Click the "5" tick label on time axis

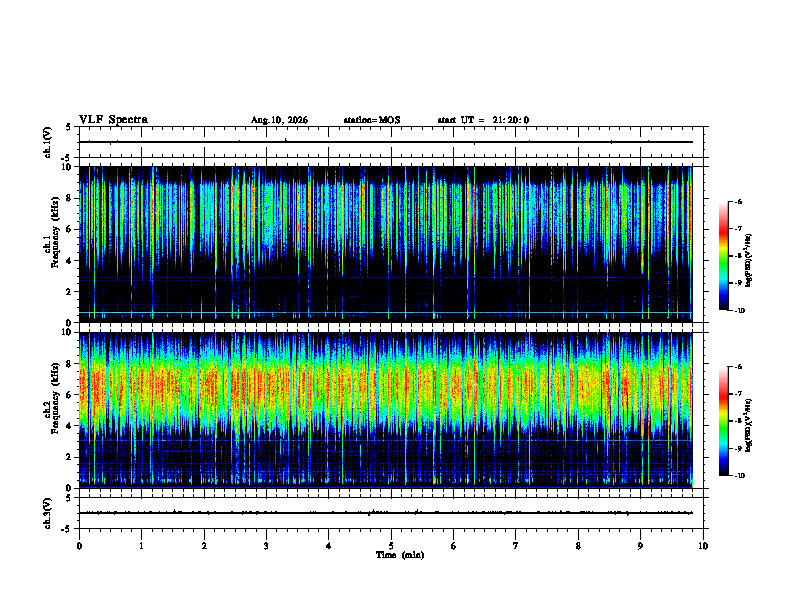coord(391,546)
